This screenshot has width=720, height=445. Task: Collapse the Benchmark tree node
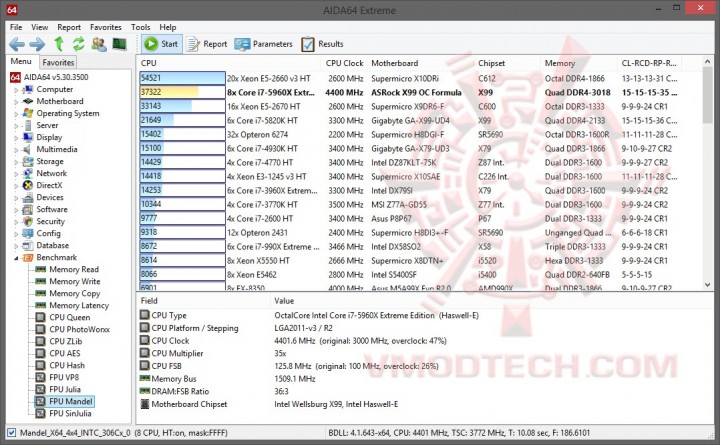(x=16, y=258)
